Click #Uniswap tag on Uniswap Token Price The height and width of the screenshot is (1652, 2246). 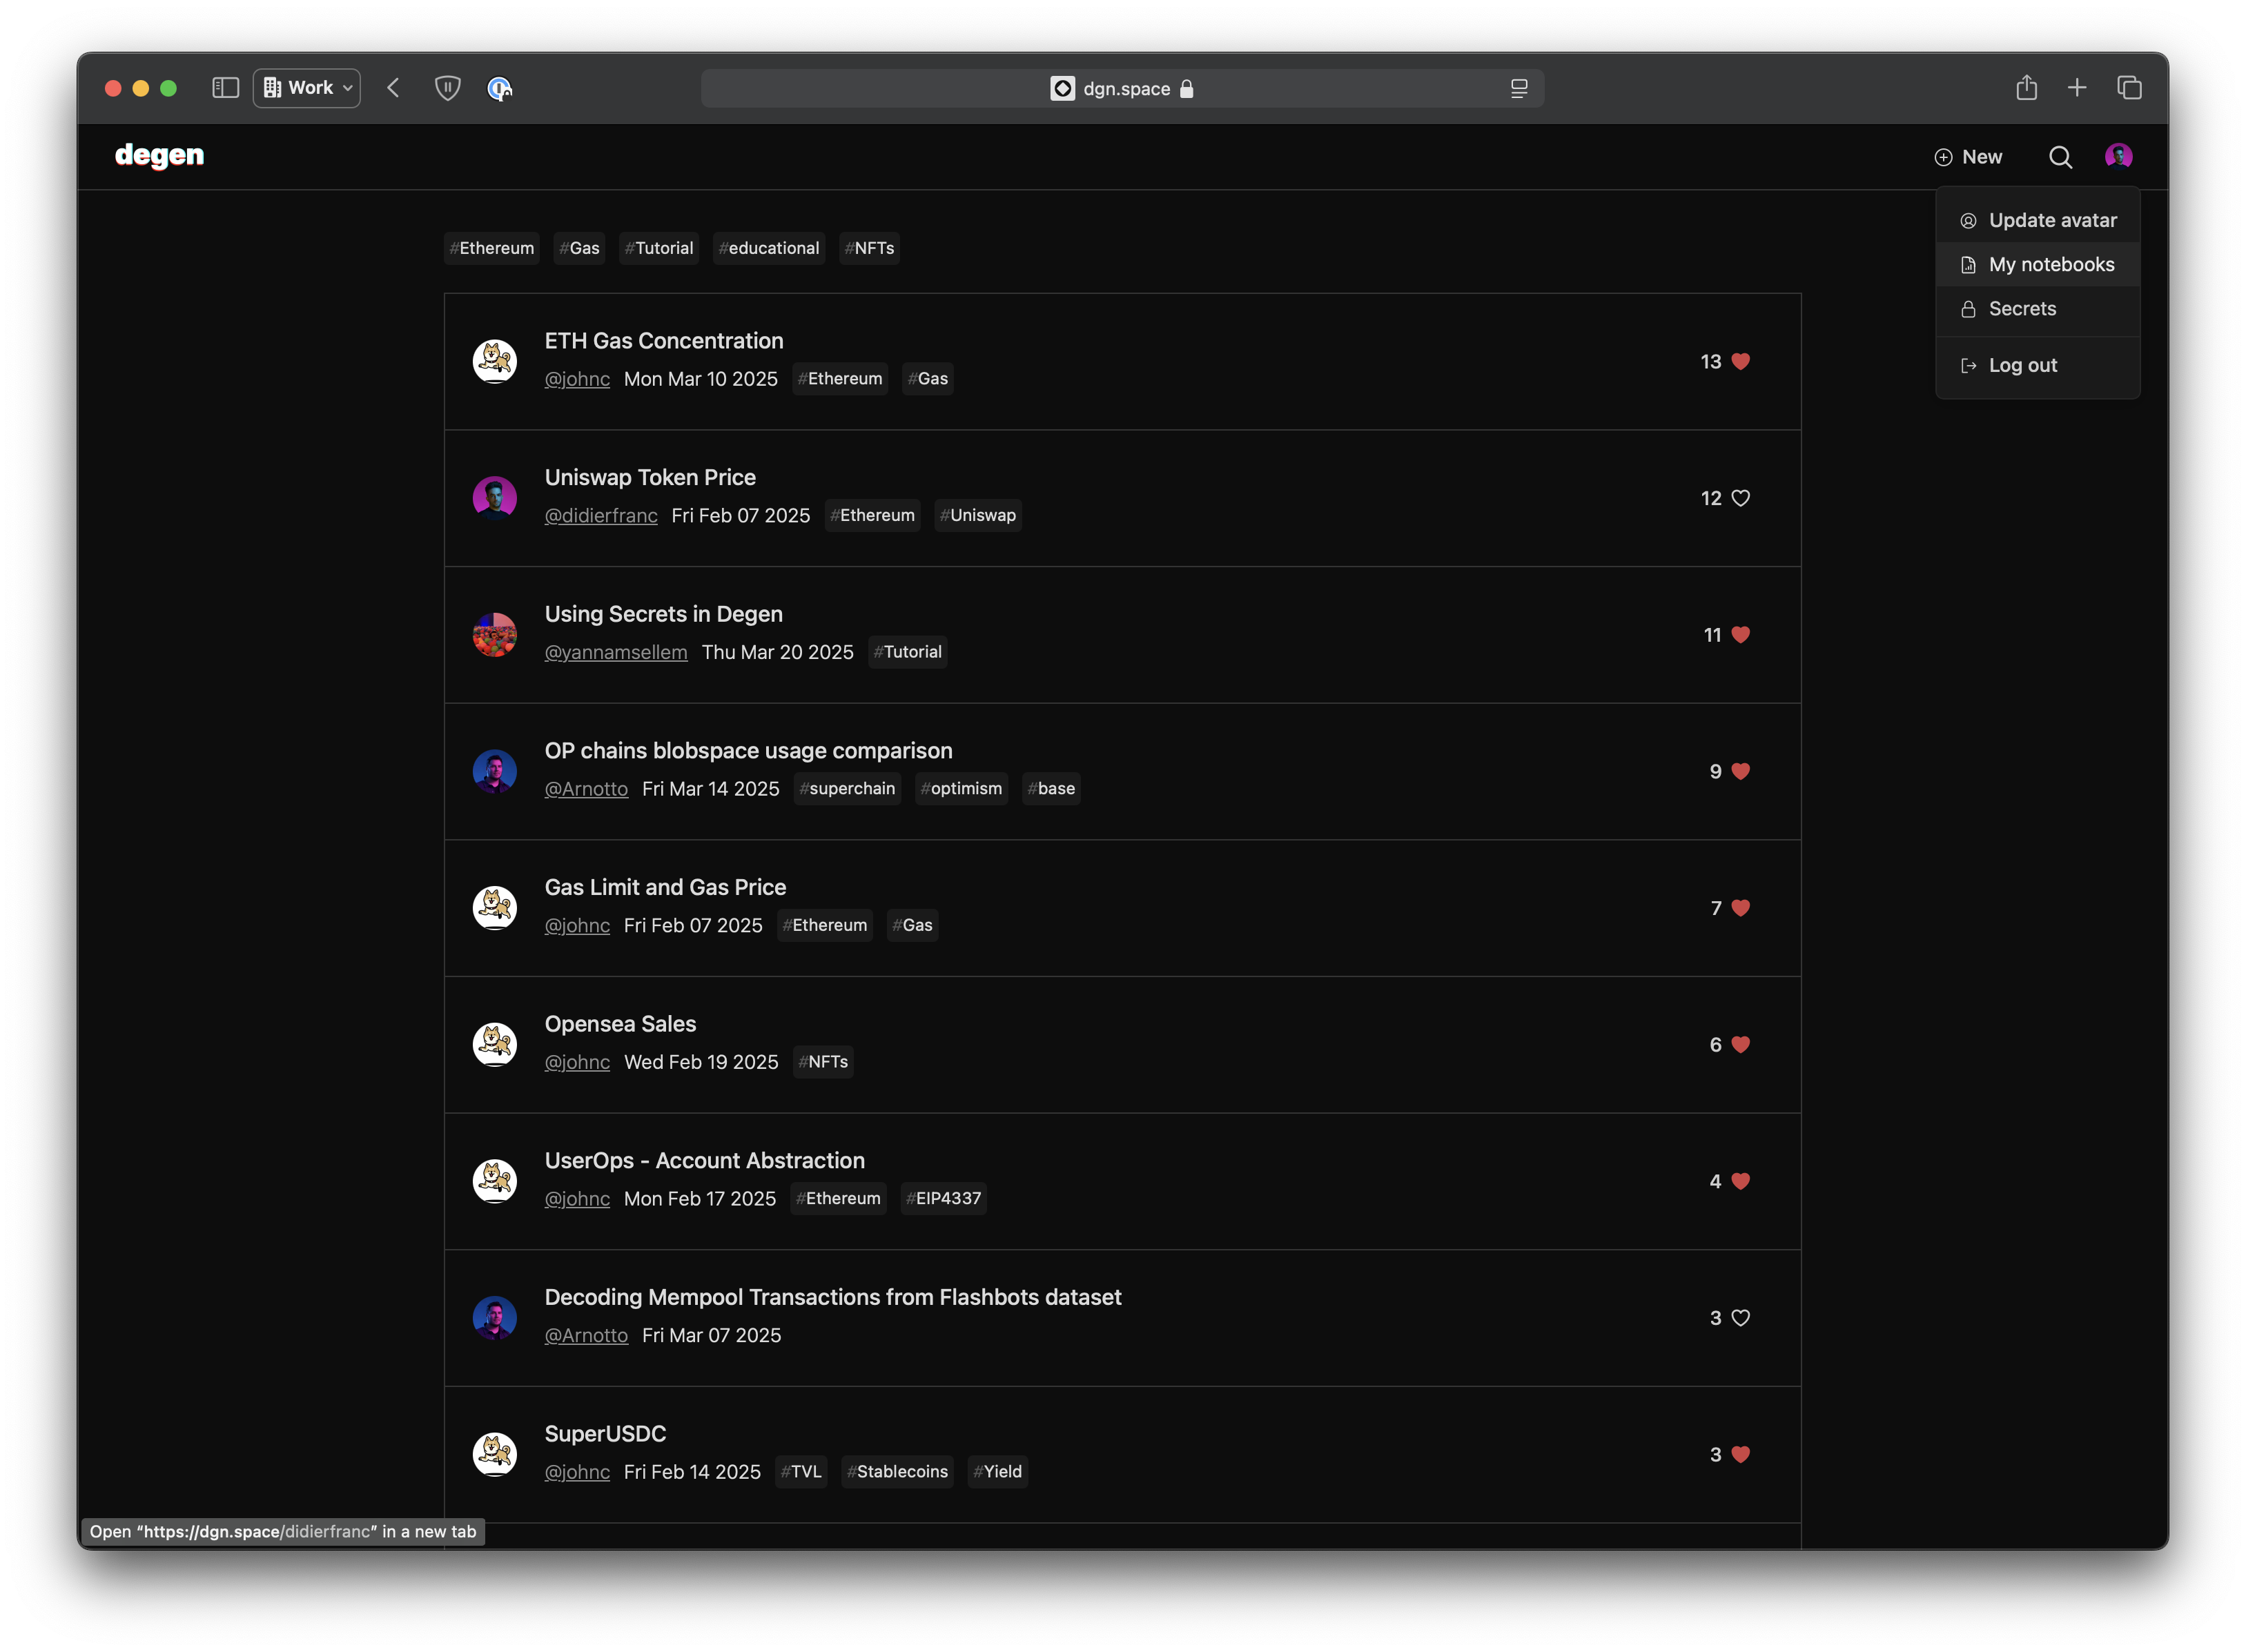tap(977, 515)
